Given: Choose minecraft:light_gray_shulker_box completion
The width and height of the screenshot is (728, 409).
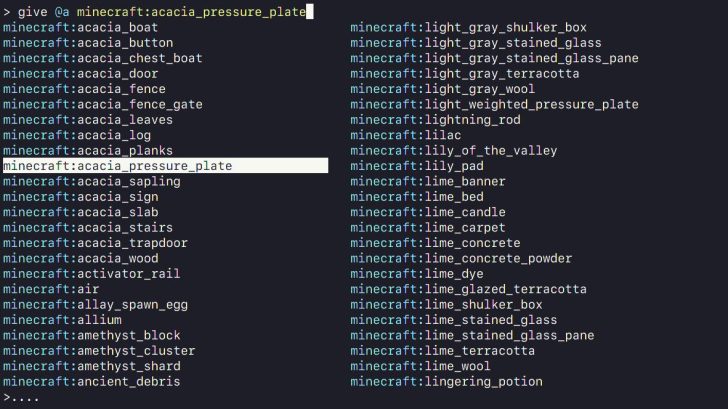Looking at the screenshot, I should click(x=468, y=27).
